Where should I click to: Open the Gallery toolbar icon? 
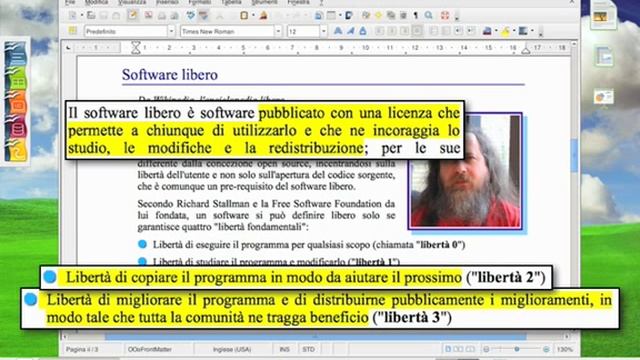pos(391,16)
